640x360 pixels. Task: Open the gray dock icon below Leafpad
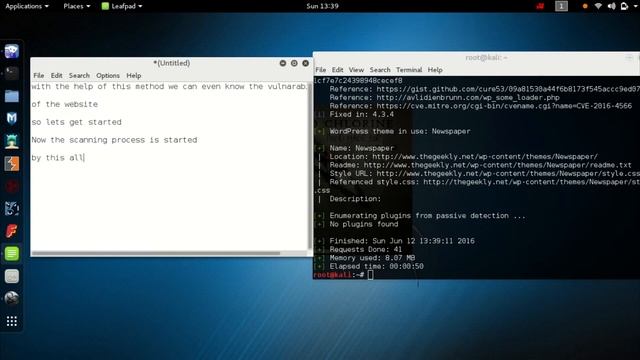11,276
